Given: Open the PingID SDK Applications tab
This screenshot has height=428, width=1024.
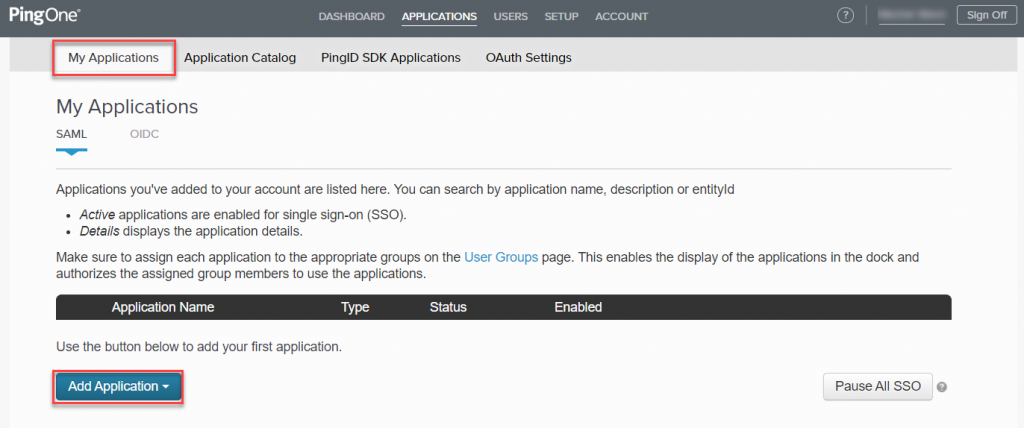Looking at the screenshot, I should (391, 58).
